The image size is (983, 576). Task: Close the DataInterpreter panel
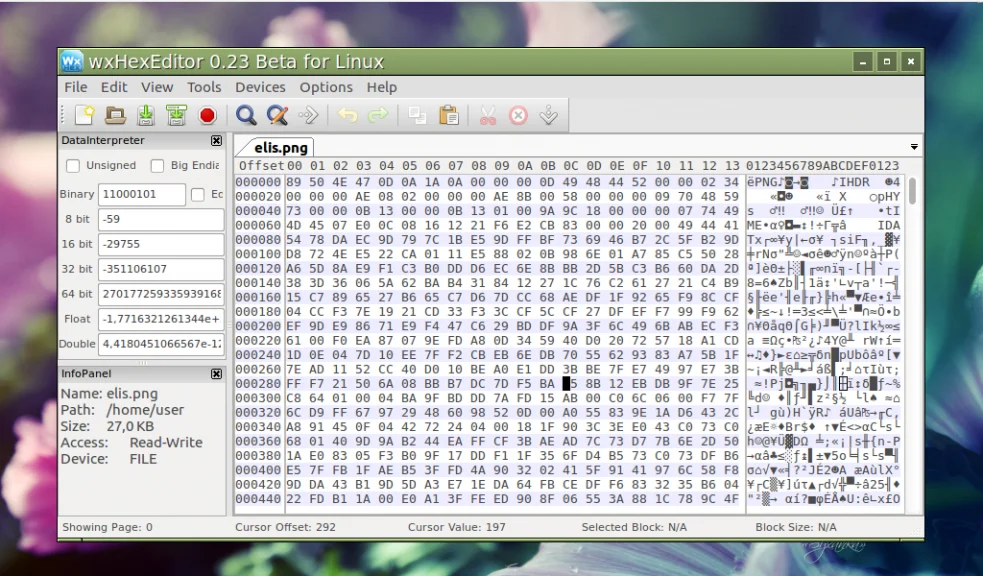pyautogui.click(x=216, y=140)
